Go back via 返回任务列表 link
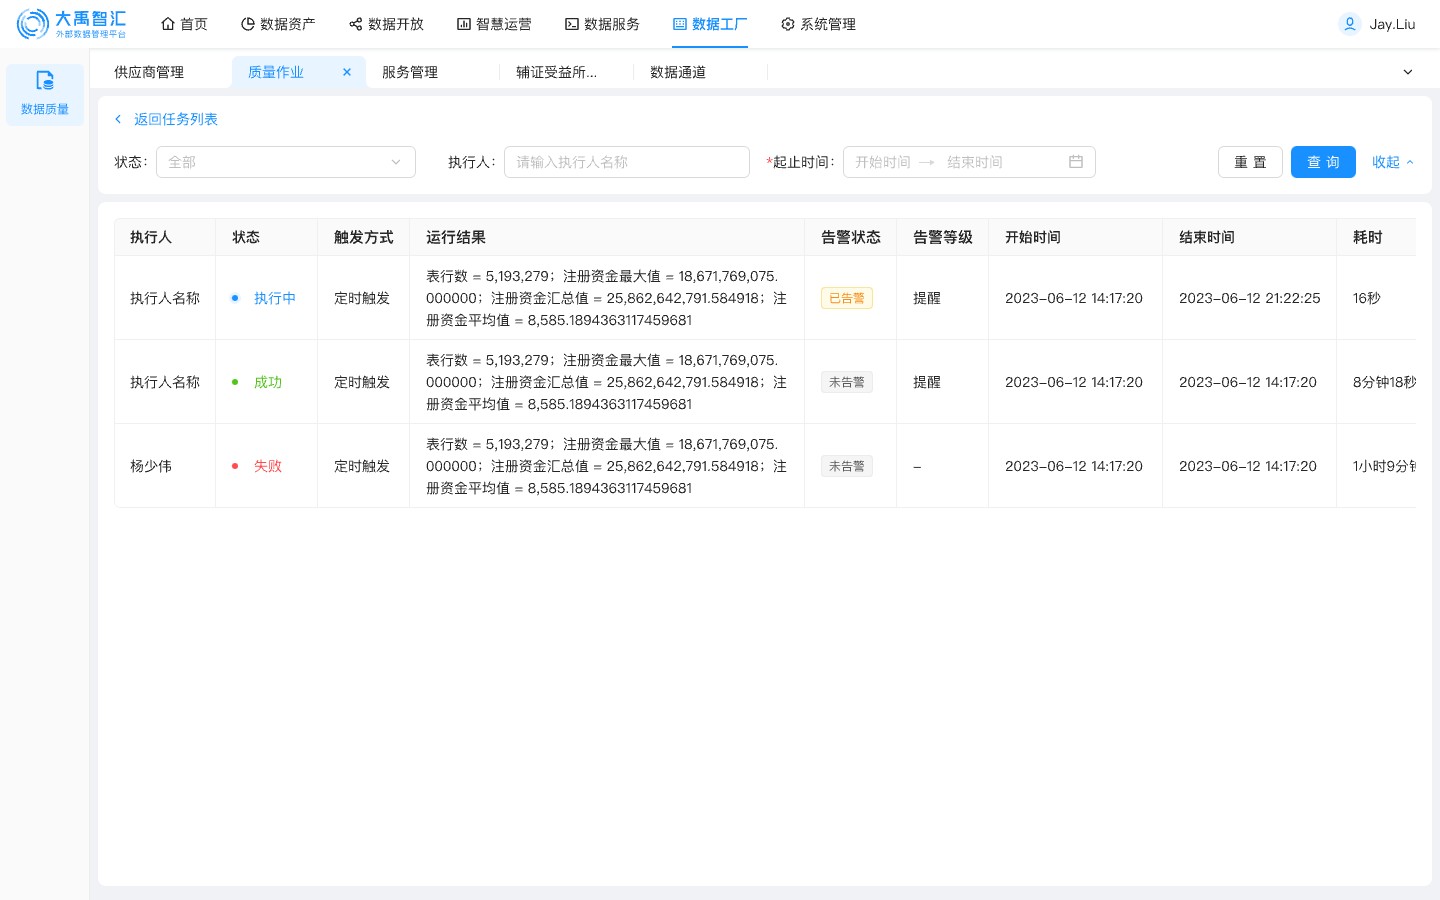 [x=176, y=119]
